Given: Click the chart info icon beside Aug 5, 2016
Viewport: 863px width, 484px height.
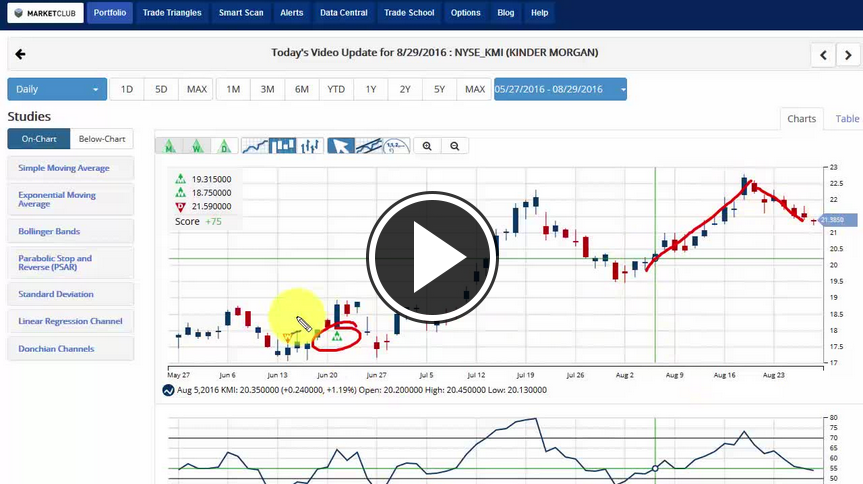Looking at the screenshot, I should pos(168,390).
